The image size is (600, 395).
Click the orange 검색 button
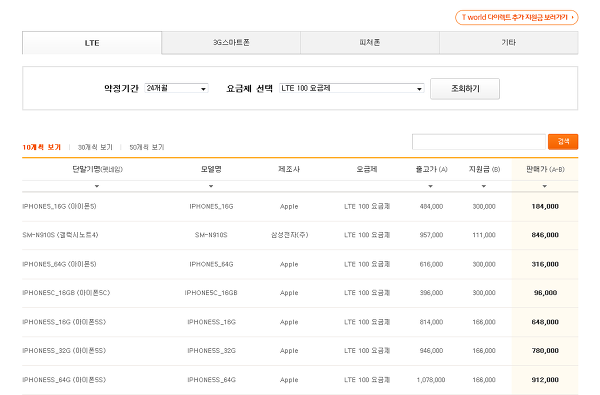click(x=563, y=142)
